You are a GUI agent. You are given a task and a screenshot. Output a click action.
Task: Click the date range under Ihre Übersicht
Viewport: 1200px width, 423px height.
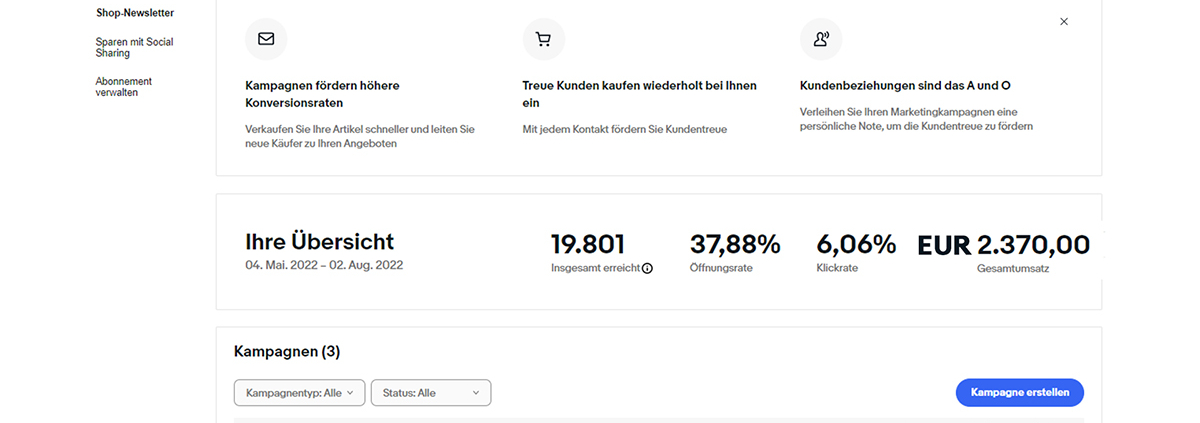click(324, 266)
